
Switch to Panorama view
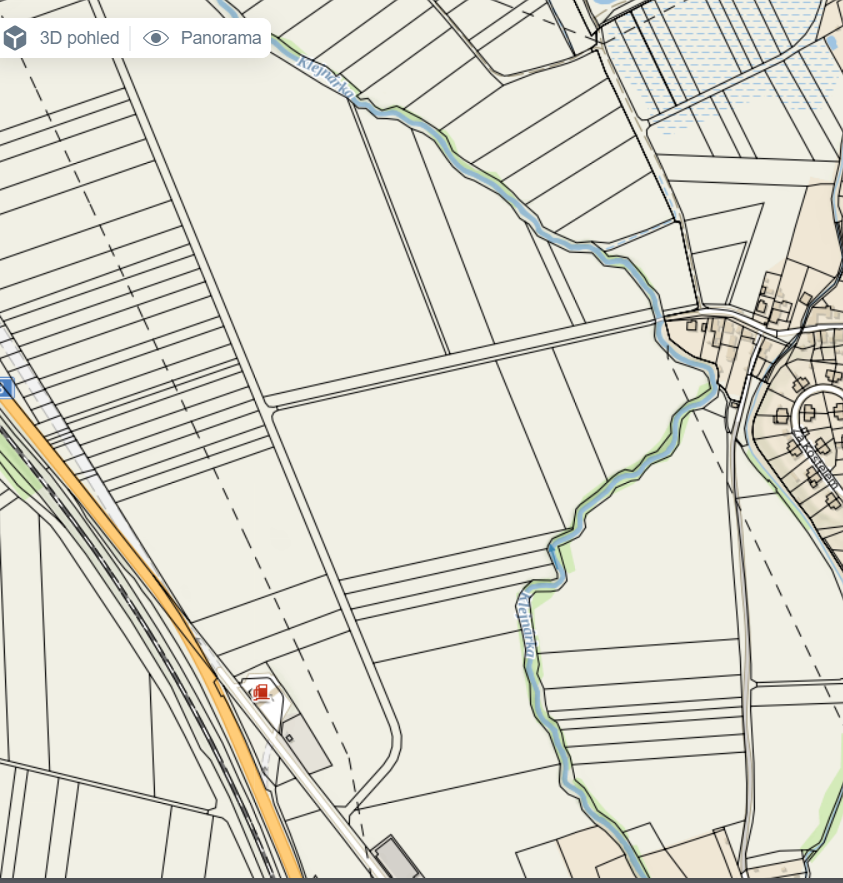(x=220, y=39)
